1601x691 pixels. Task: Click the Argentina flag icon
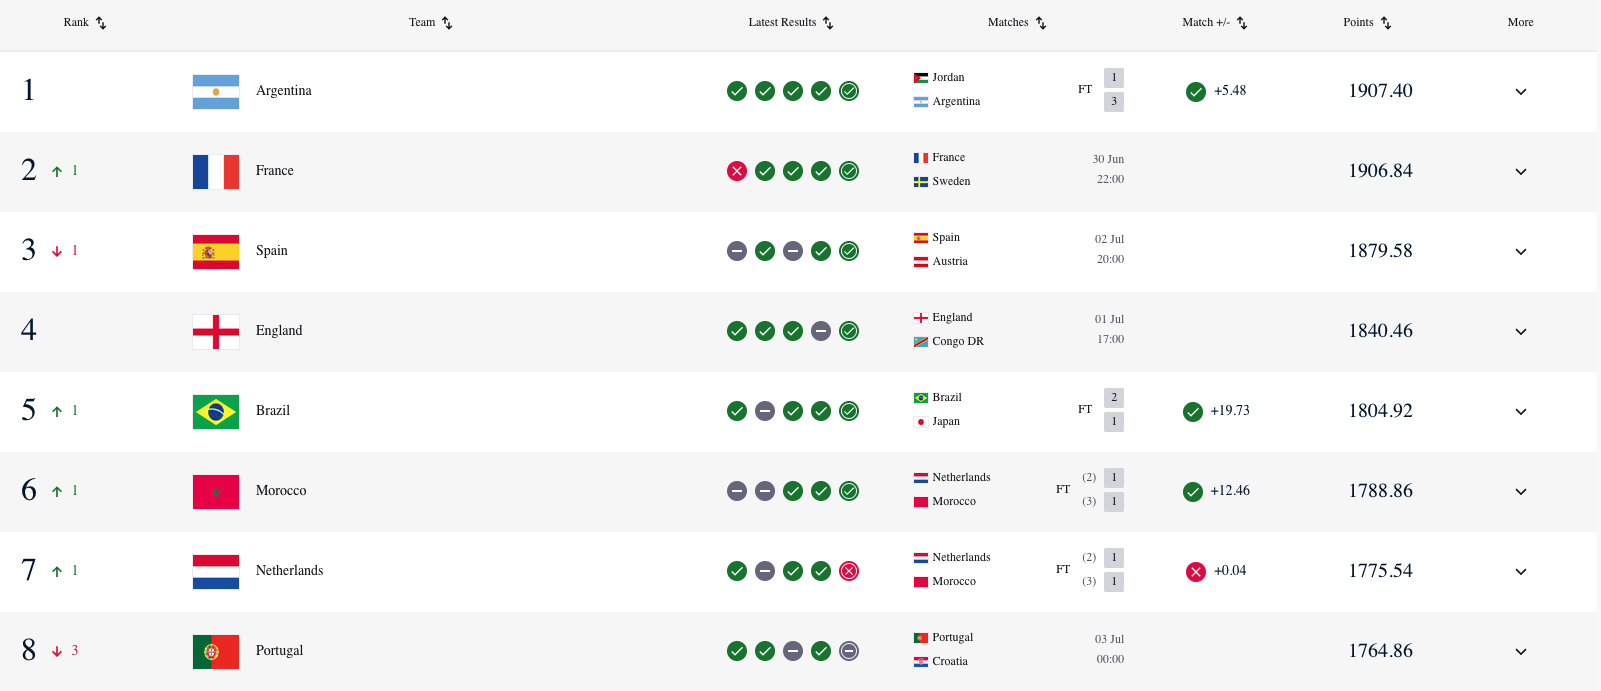click(216, 91)
